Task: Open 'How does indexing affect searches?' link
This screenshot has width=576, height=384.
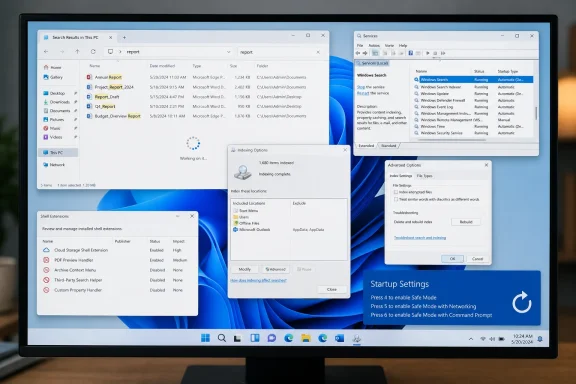Action: click(x=258, y=280)
